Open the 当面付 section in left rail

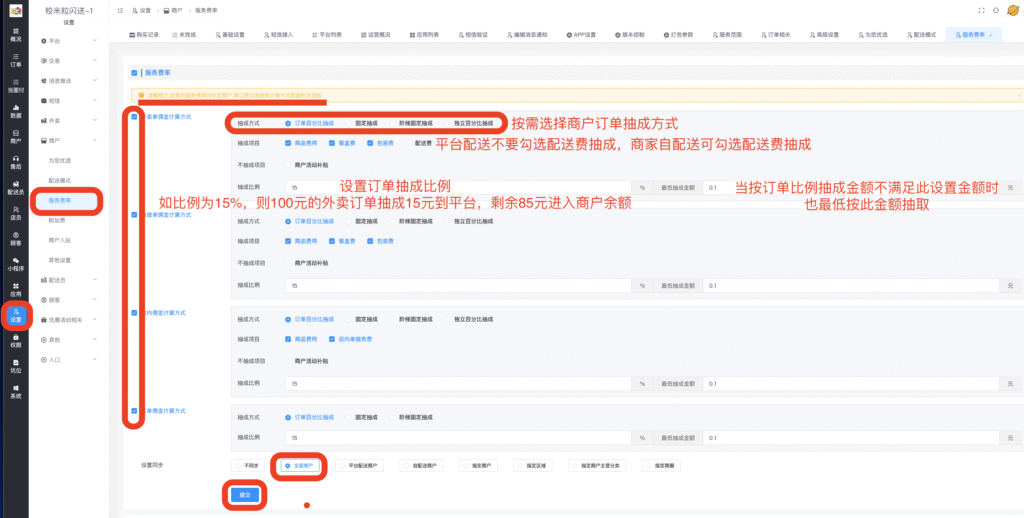point(16,86)
